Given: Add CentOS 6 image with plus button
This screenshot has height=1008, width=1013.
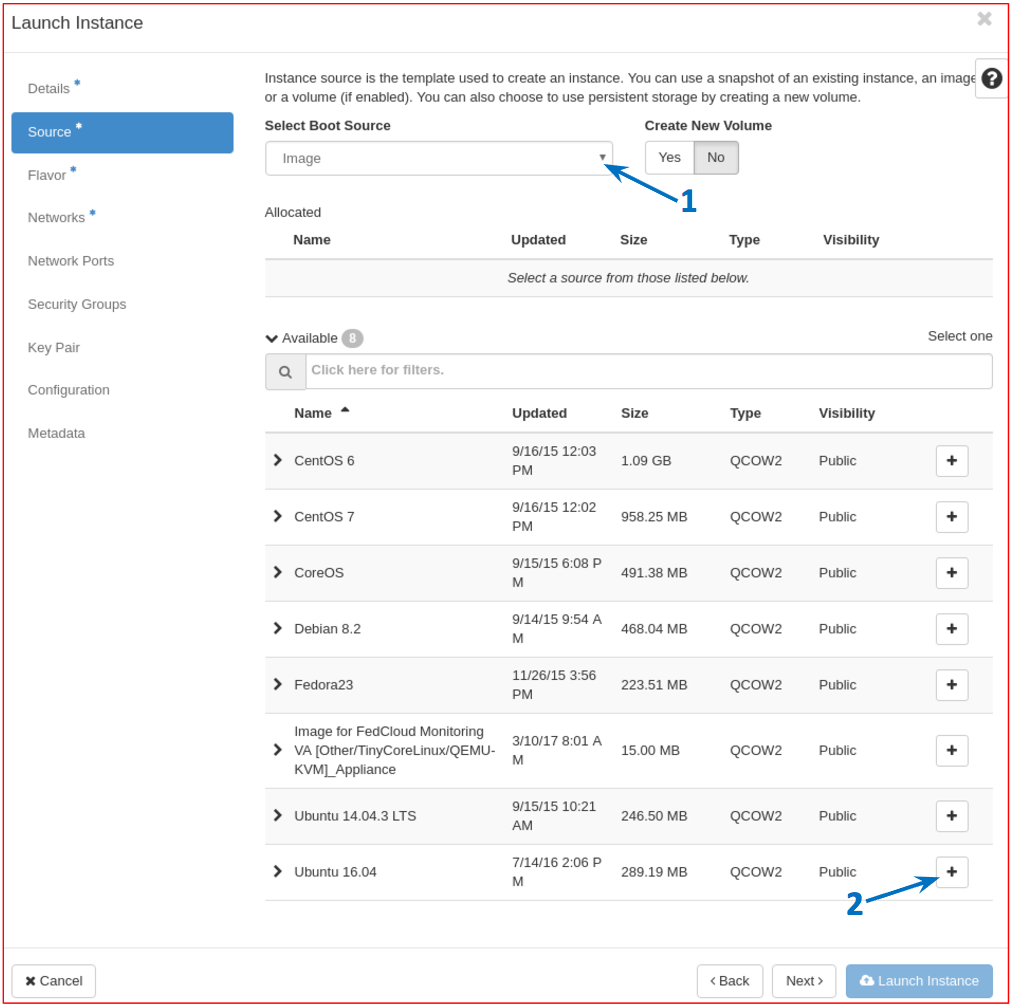Looking at the screenshot, I should [951, 461].
